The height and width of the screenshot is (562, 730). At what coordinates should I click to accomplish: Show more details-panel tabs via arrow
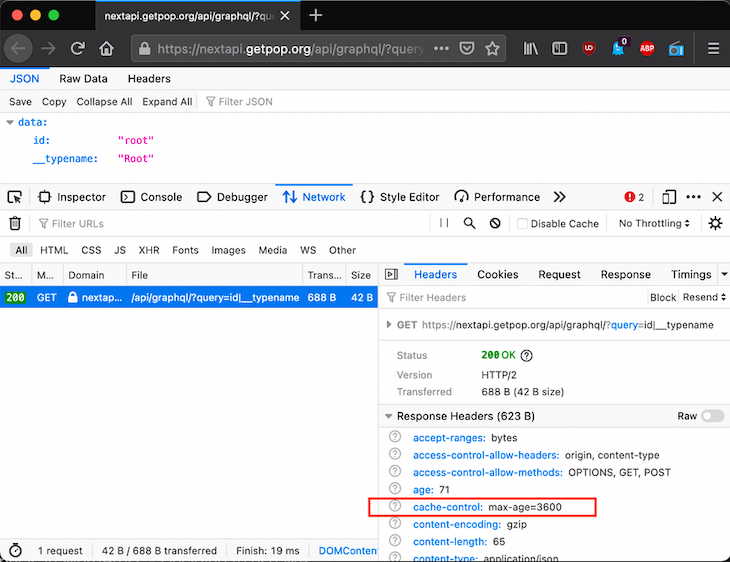pyautogui.click(x=724, y=274)
